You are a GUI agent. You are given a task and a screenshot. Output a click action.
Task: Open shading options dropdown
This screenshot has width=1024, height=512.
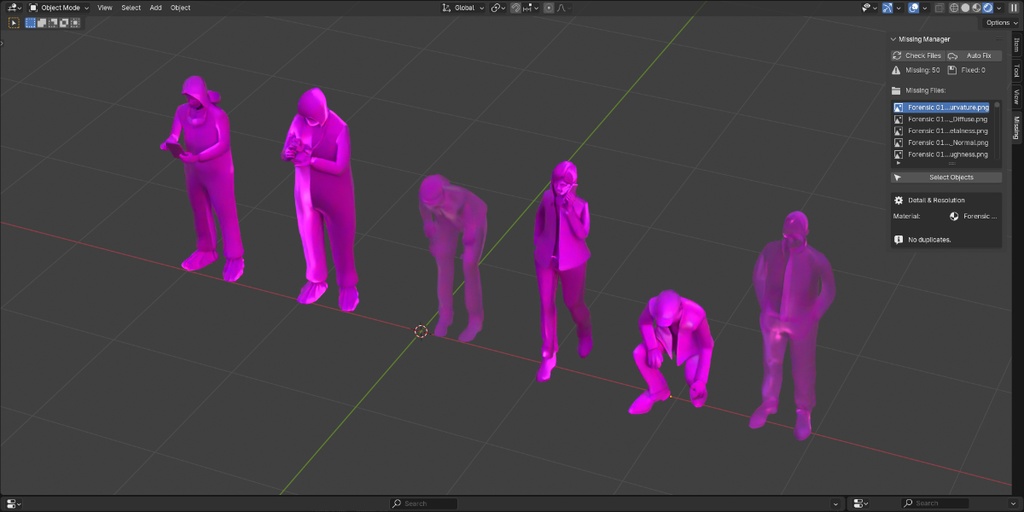pos(999,8)
